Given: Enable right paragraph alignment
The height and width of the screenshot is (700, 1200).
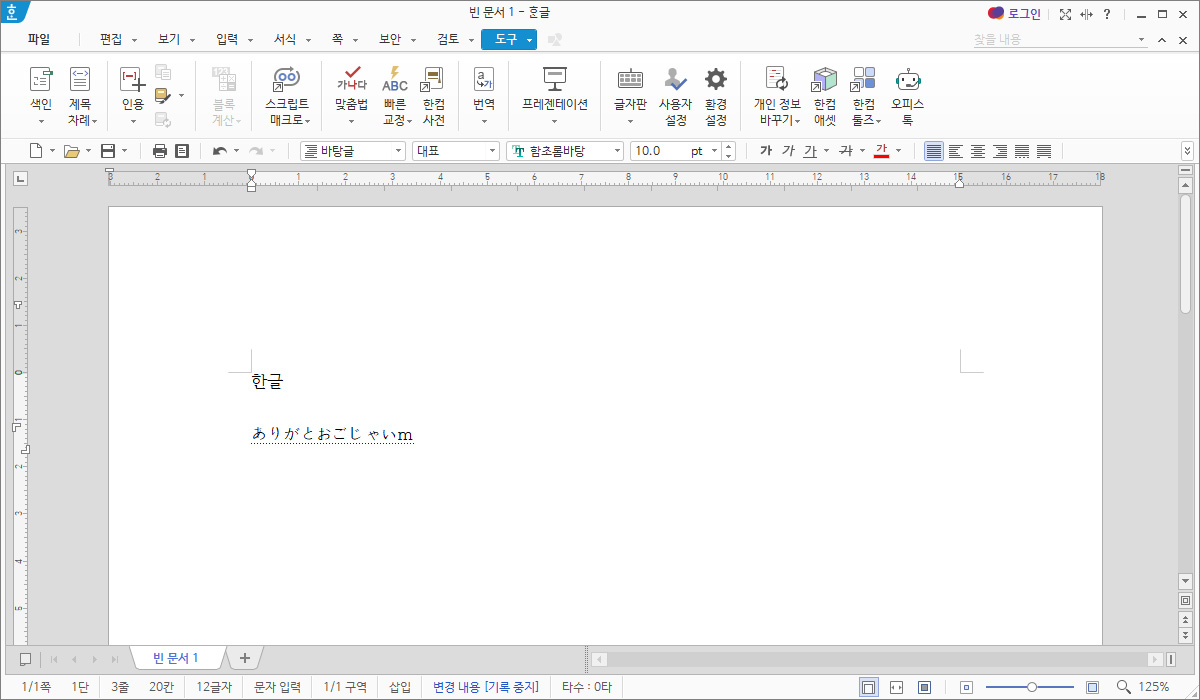Looking at the screenshot, I should point(999,151).
